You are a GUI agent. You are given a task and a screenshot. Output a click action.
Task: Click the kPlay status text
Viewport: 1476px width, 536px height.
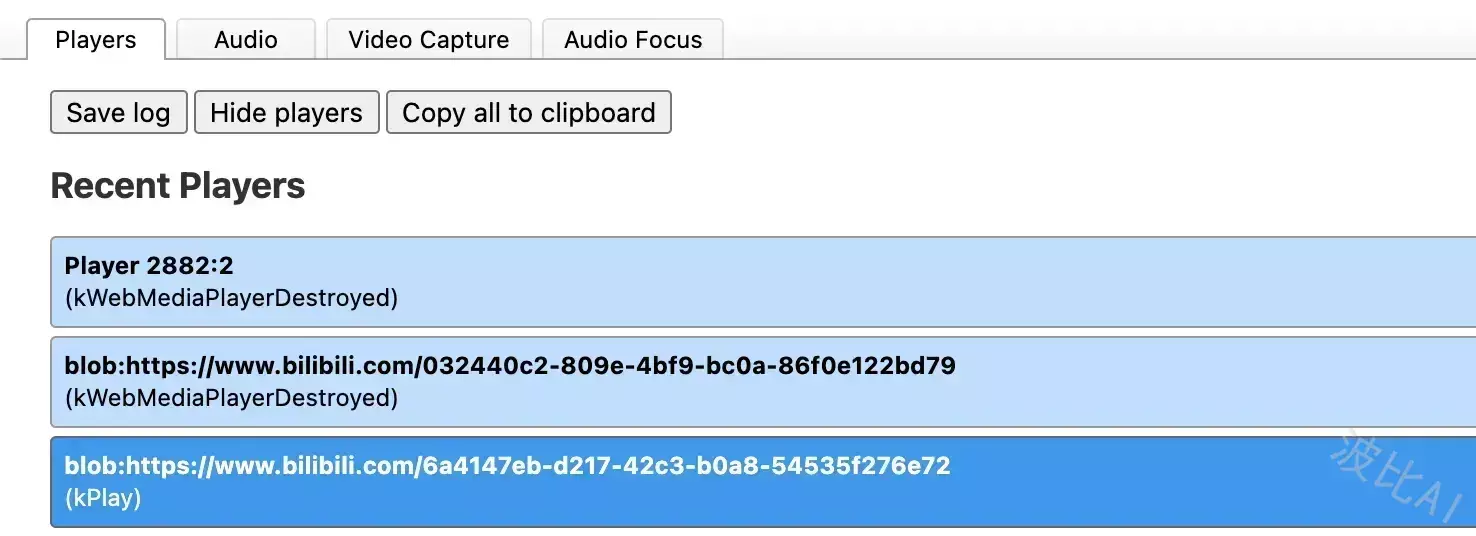[x=103, y=498]
